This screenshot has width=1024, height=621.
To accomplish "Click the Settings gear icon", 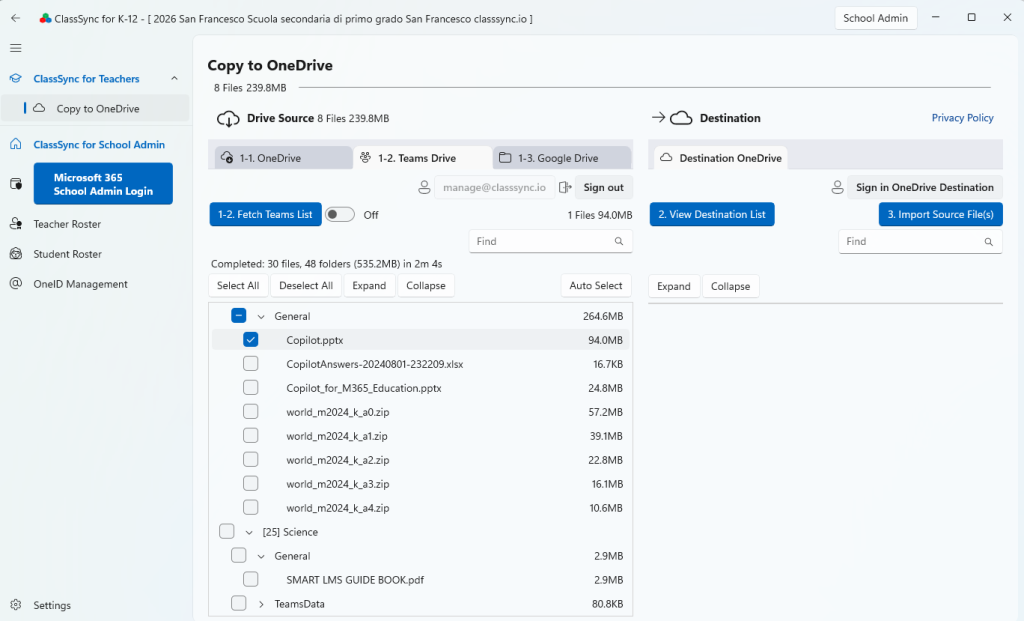I will pos(16,605).
